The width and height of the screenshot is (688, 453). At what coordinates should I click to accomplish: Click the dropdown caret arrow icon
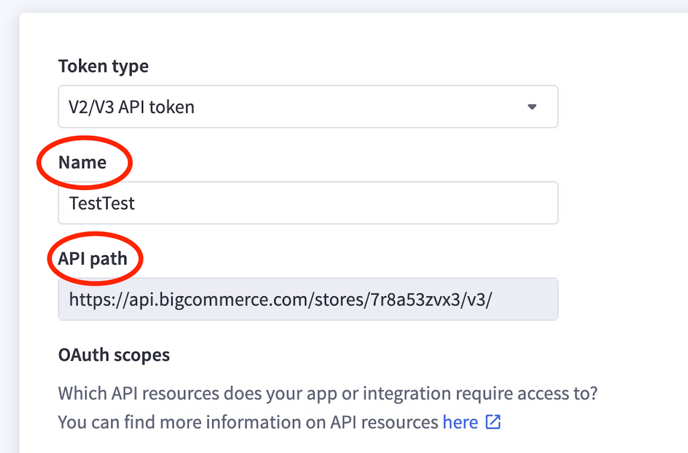532,107
